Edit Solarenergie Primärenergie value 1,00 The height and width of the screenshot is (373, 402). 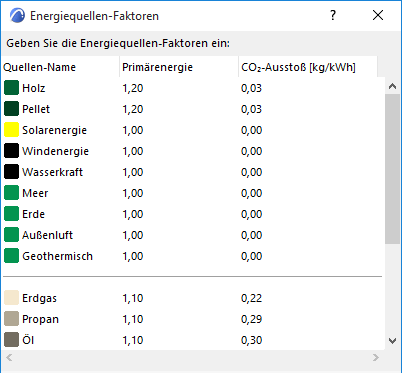point(133,130)
